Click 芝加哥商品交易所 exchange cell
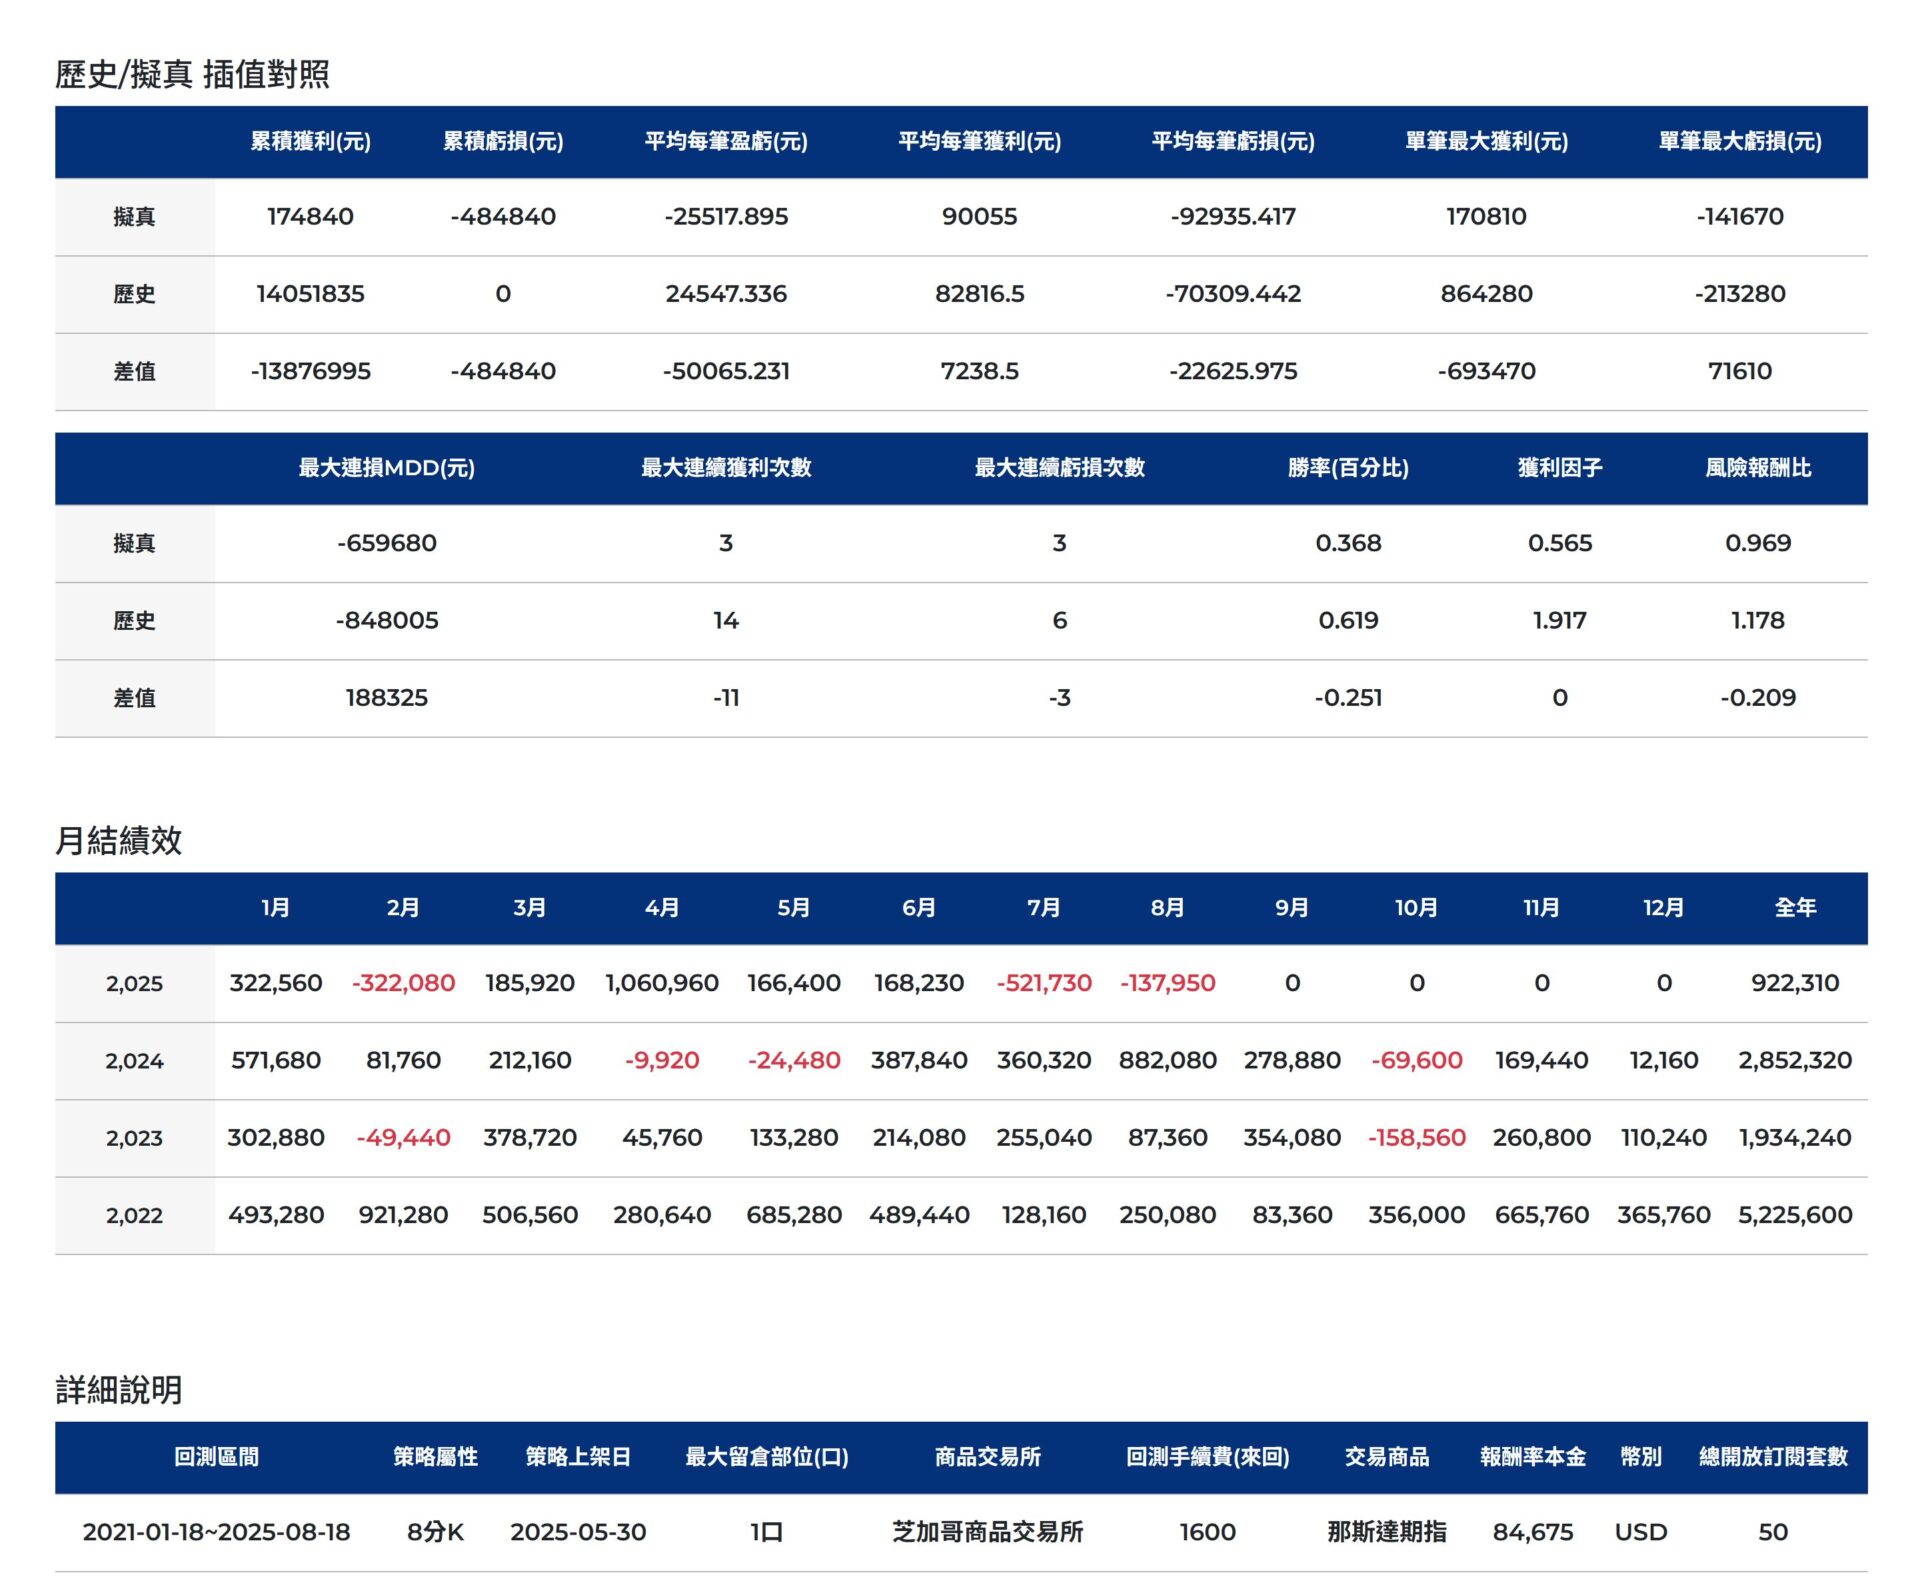Screen dimensions: 1920x1595 987,1533
